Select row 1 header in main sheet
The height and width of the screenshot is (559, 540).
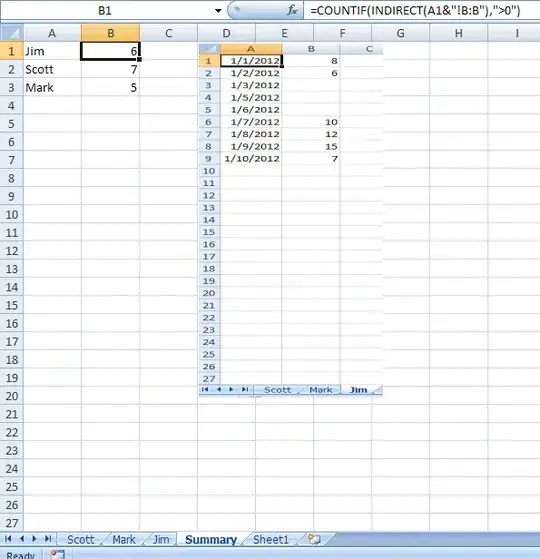click(12, 51)
